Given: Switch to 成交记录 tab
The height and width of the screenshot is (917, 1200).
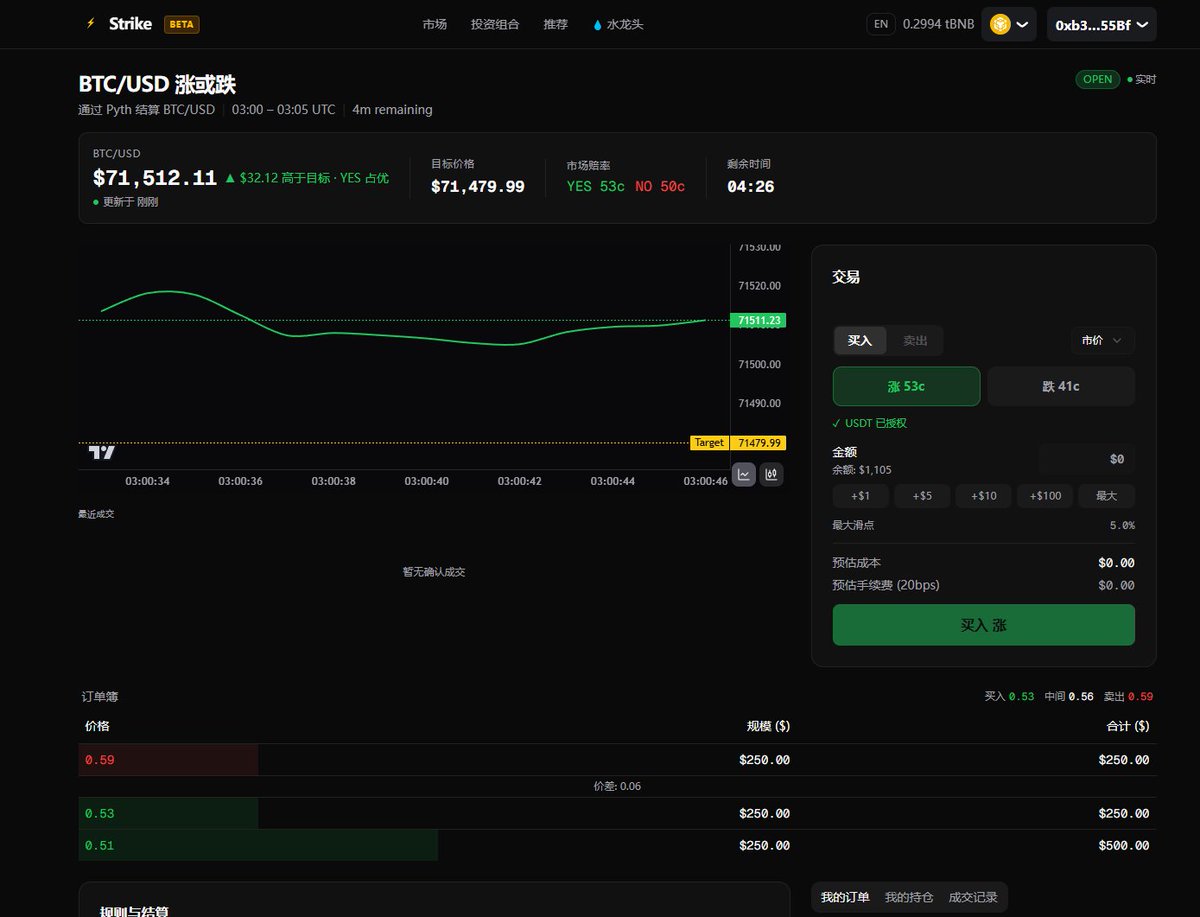Looking at the screenshot, I should [973, 897].
